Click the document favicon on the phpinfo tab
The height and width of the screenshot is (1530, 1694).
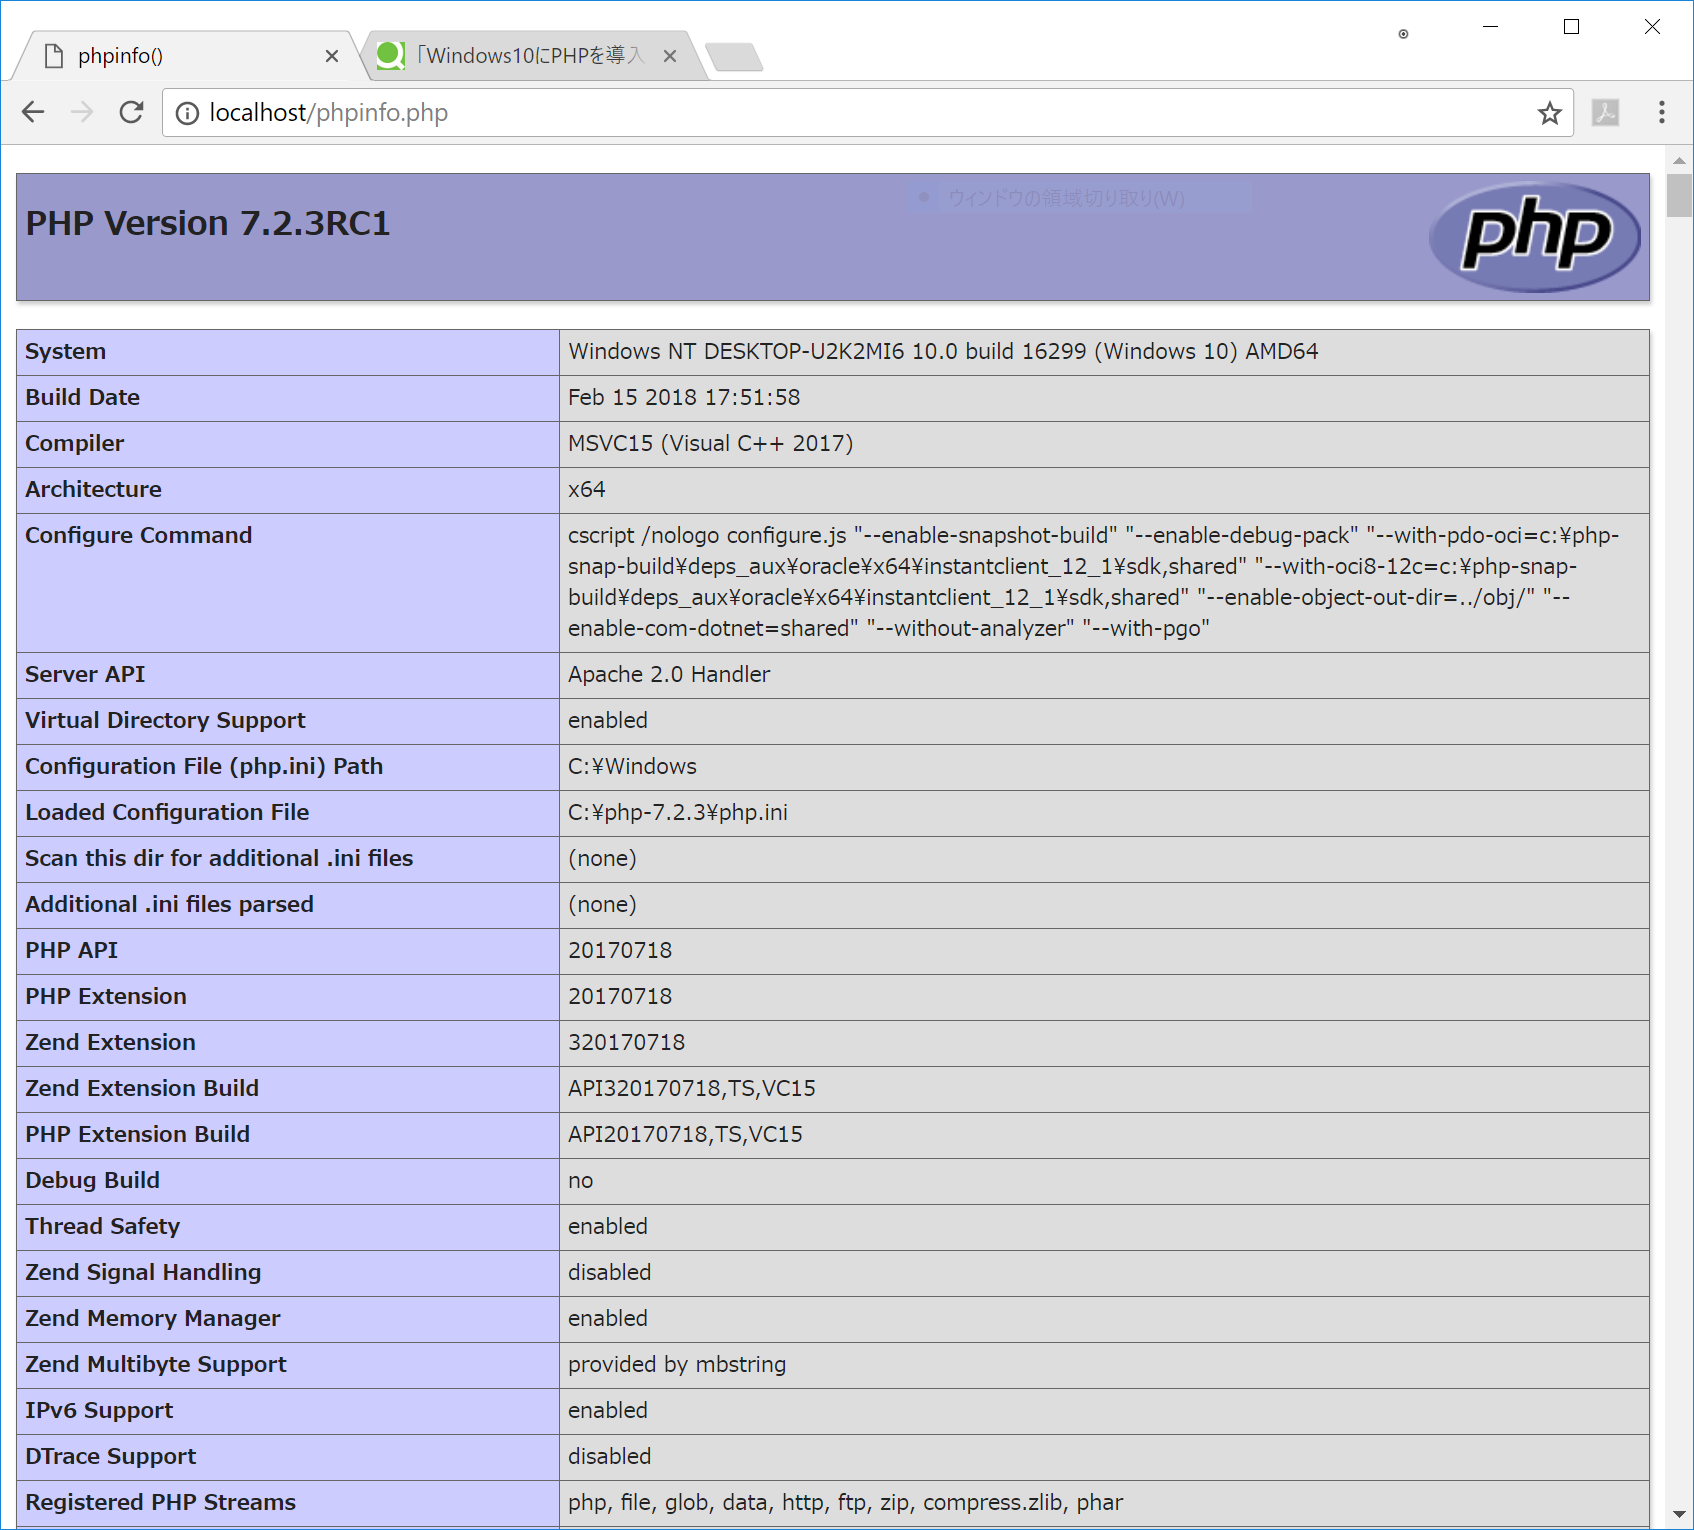click(x=54, y=56)
